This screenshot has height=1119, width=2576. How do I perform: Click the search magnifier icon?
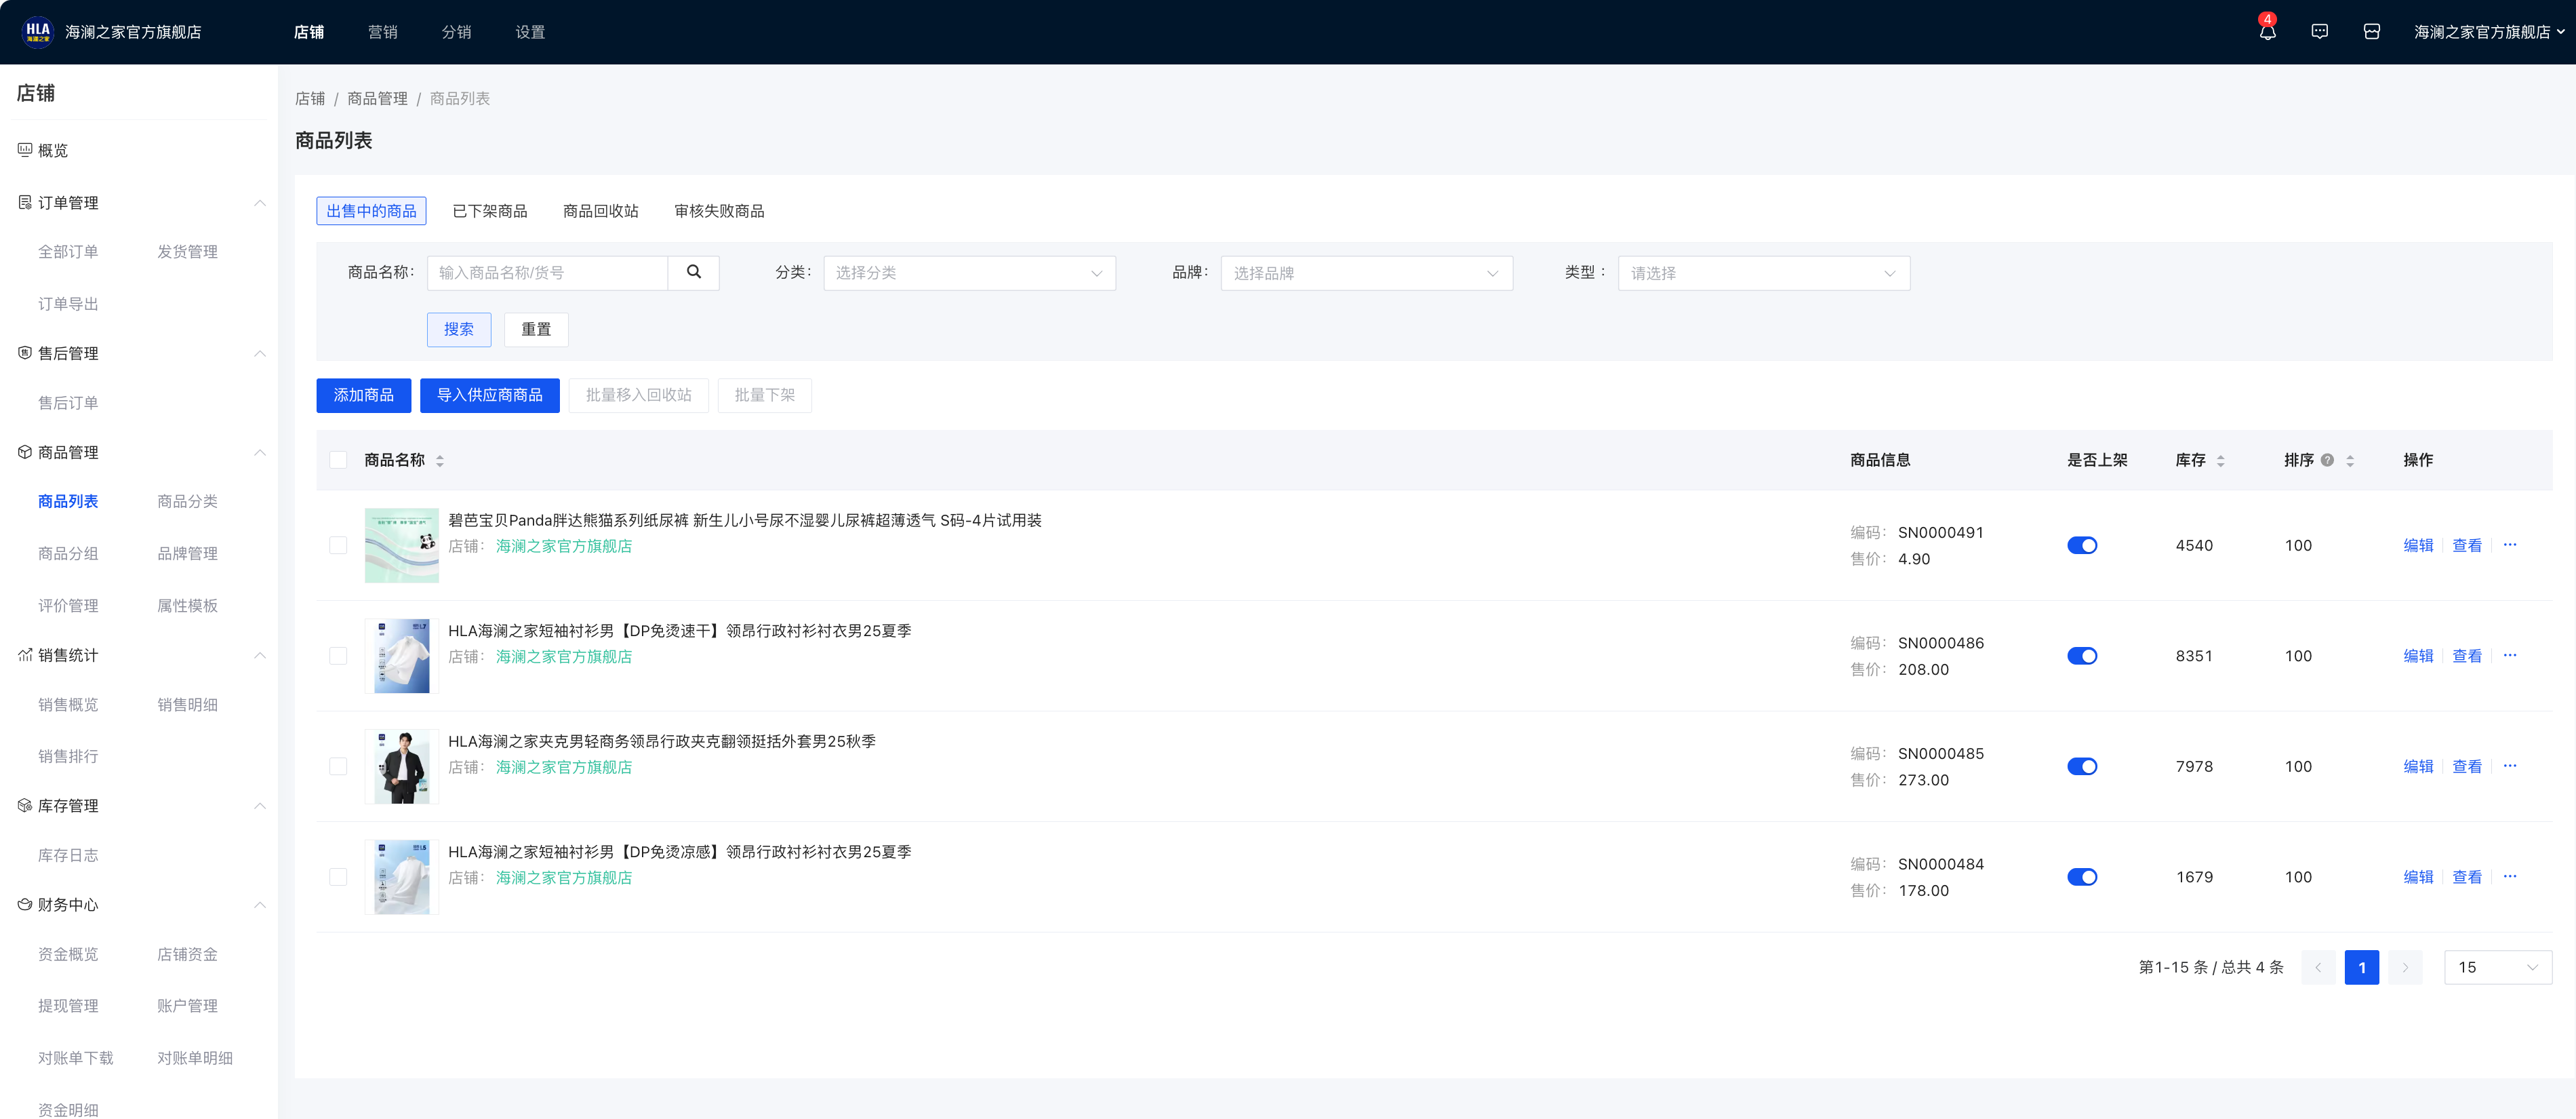[x=694, y=272]
